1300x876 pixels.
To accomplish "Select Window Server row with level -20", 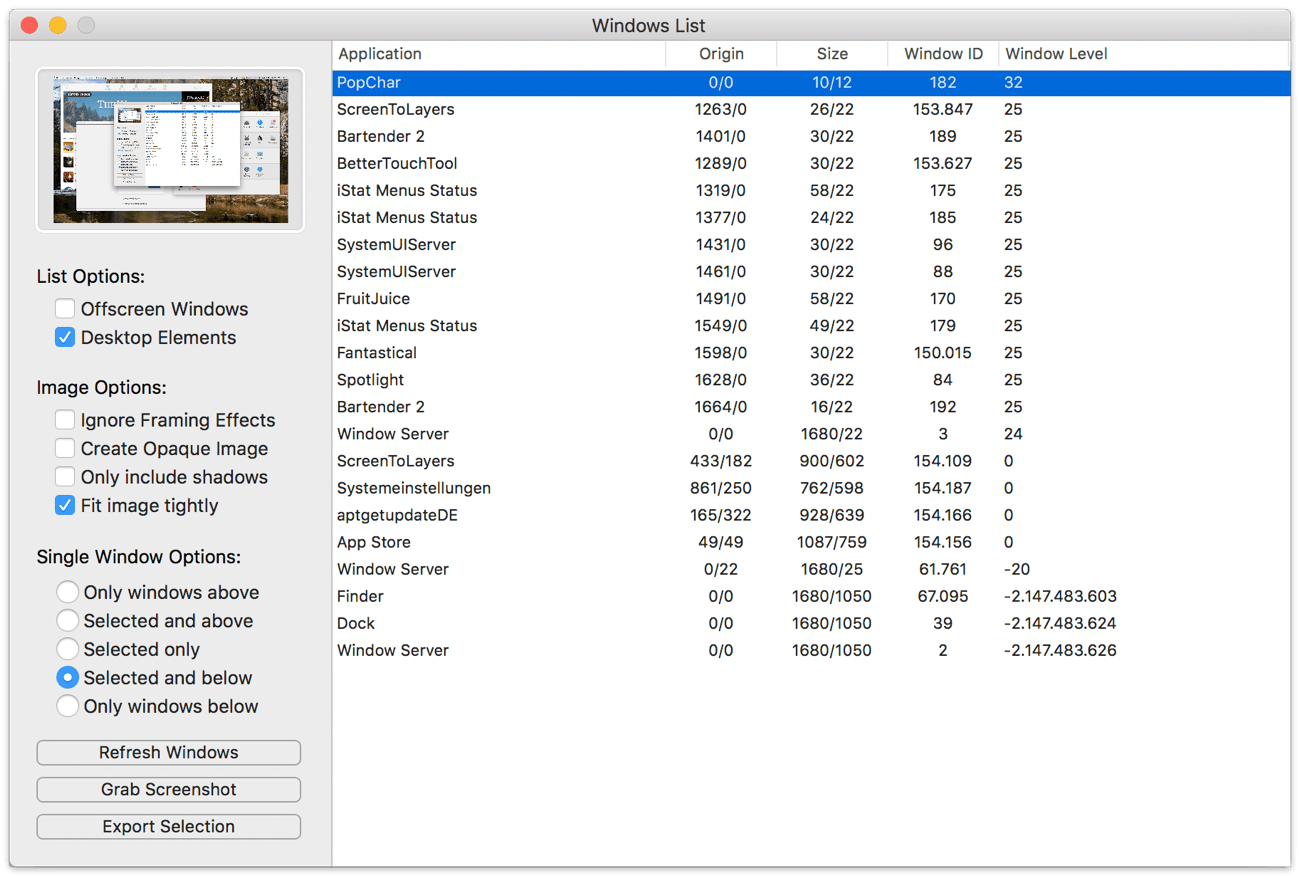I will click(x=811, y=568).
